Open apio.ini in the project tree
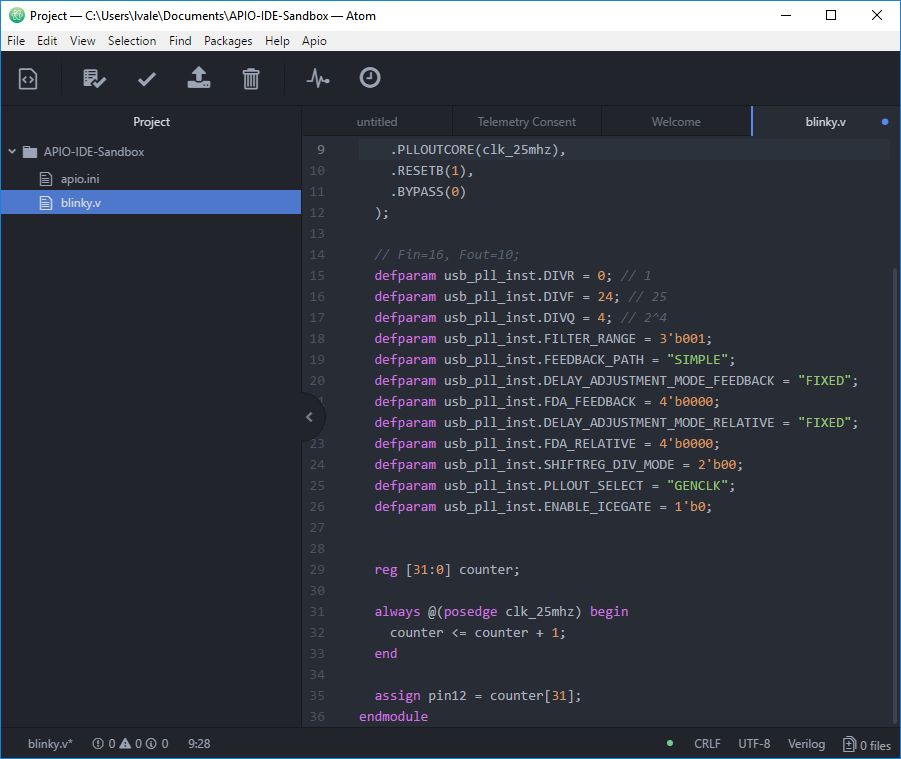Screen dimensions: 901x759 coord(78,178)
